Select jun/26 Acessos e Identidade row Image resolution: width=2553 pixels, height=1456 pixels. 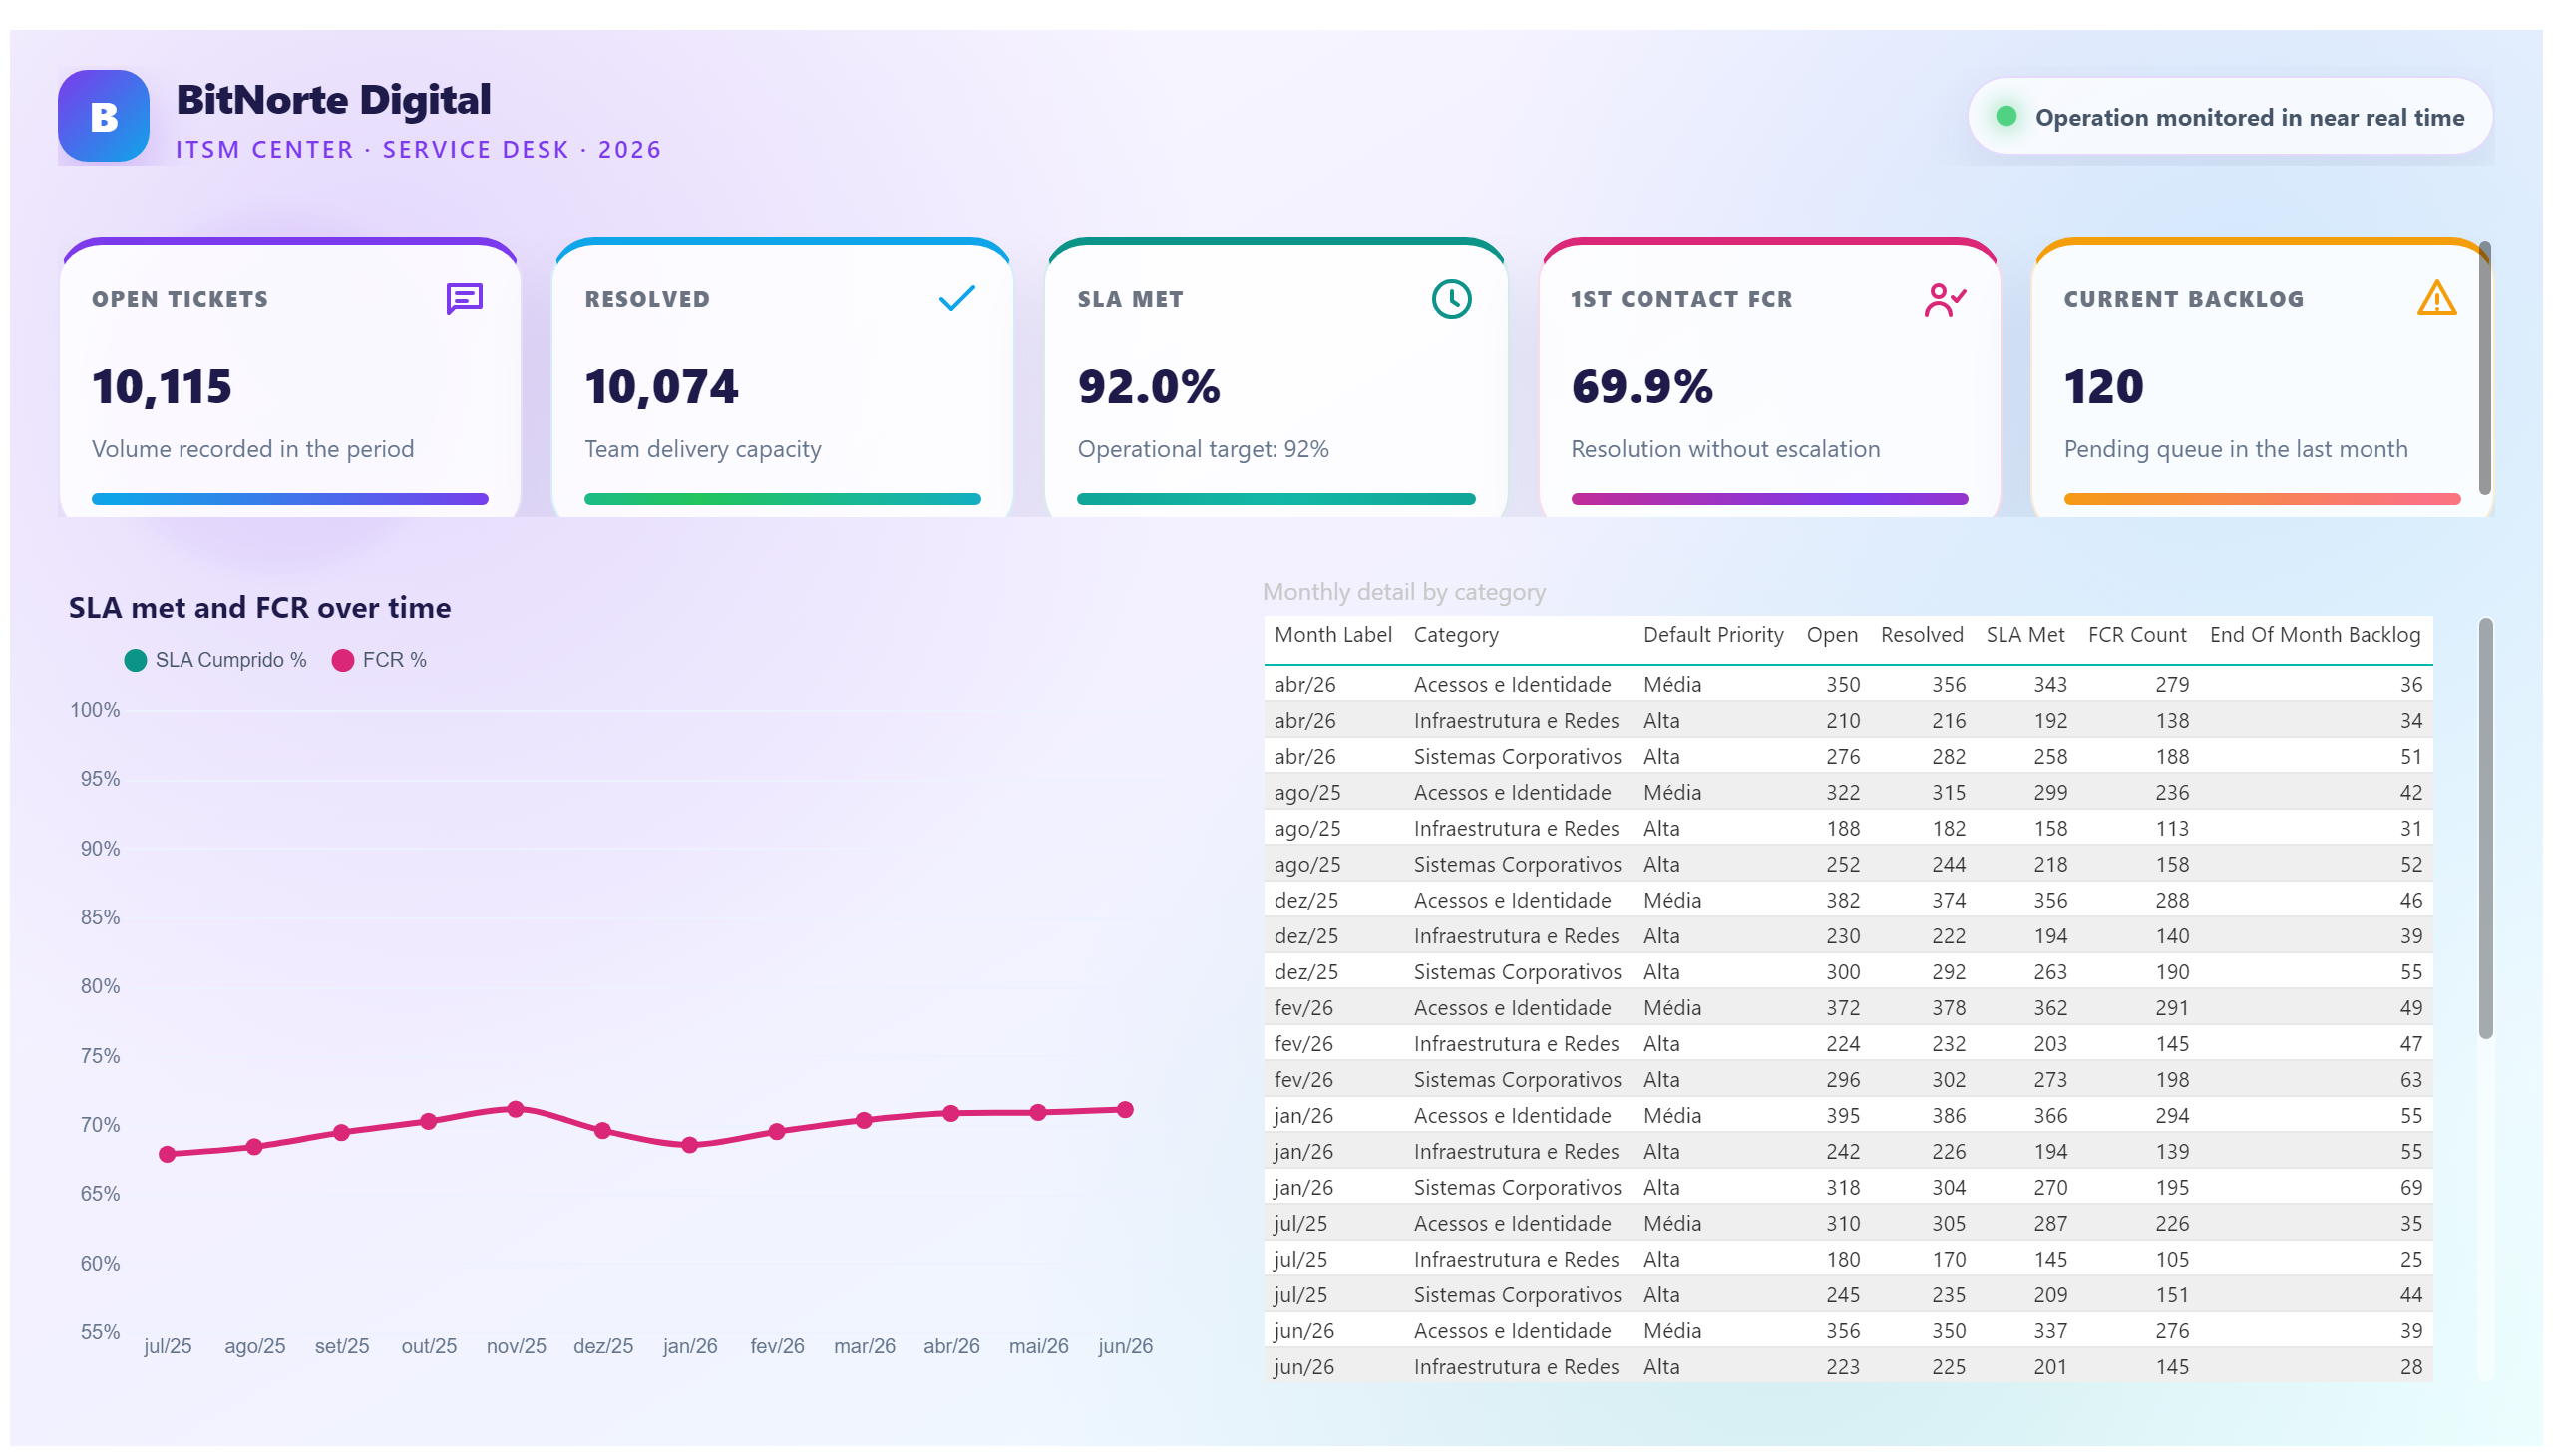1847,1331
